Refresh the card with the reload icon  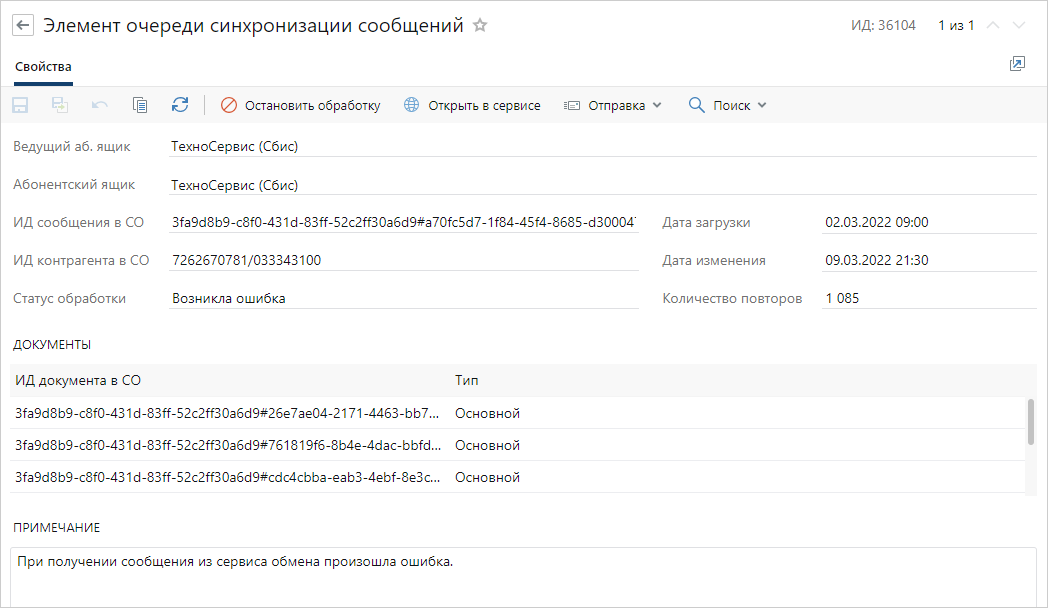(180, 105)
